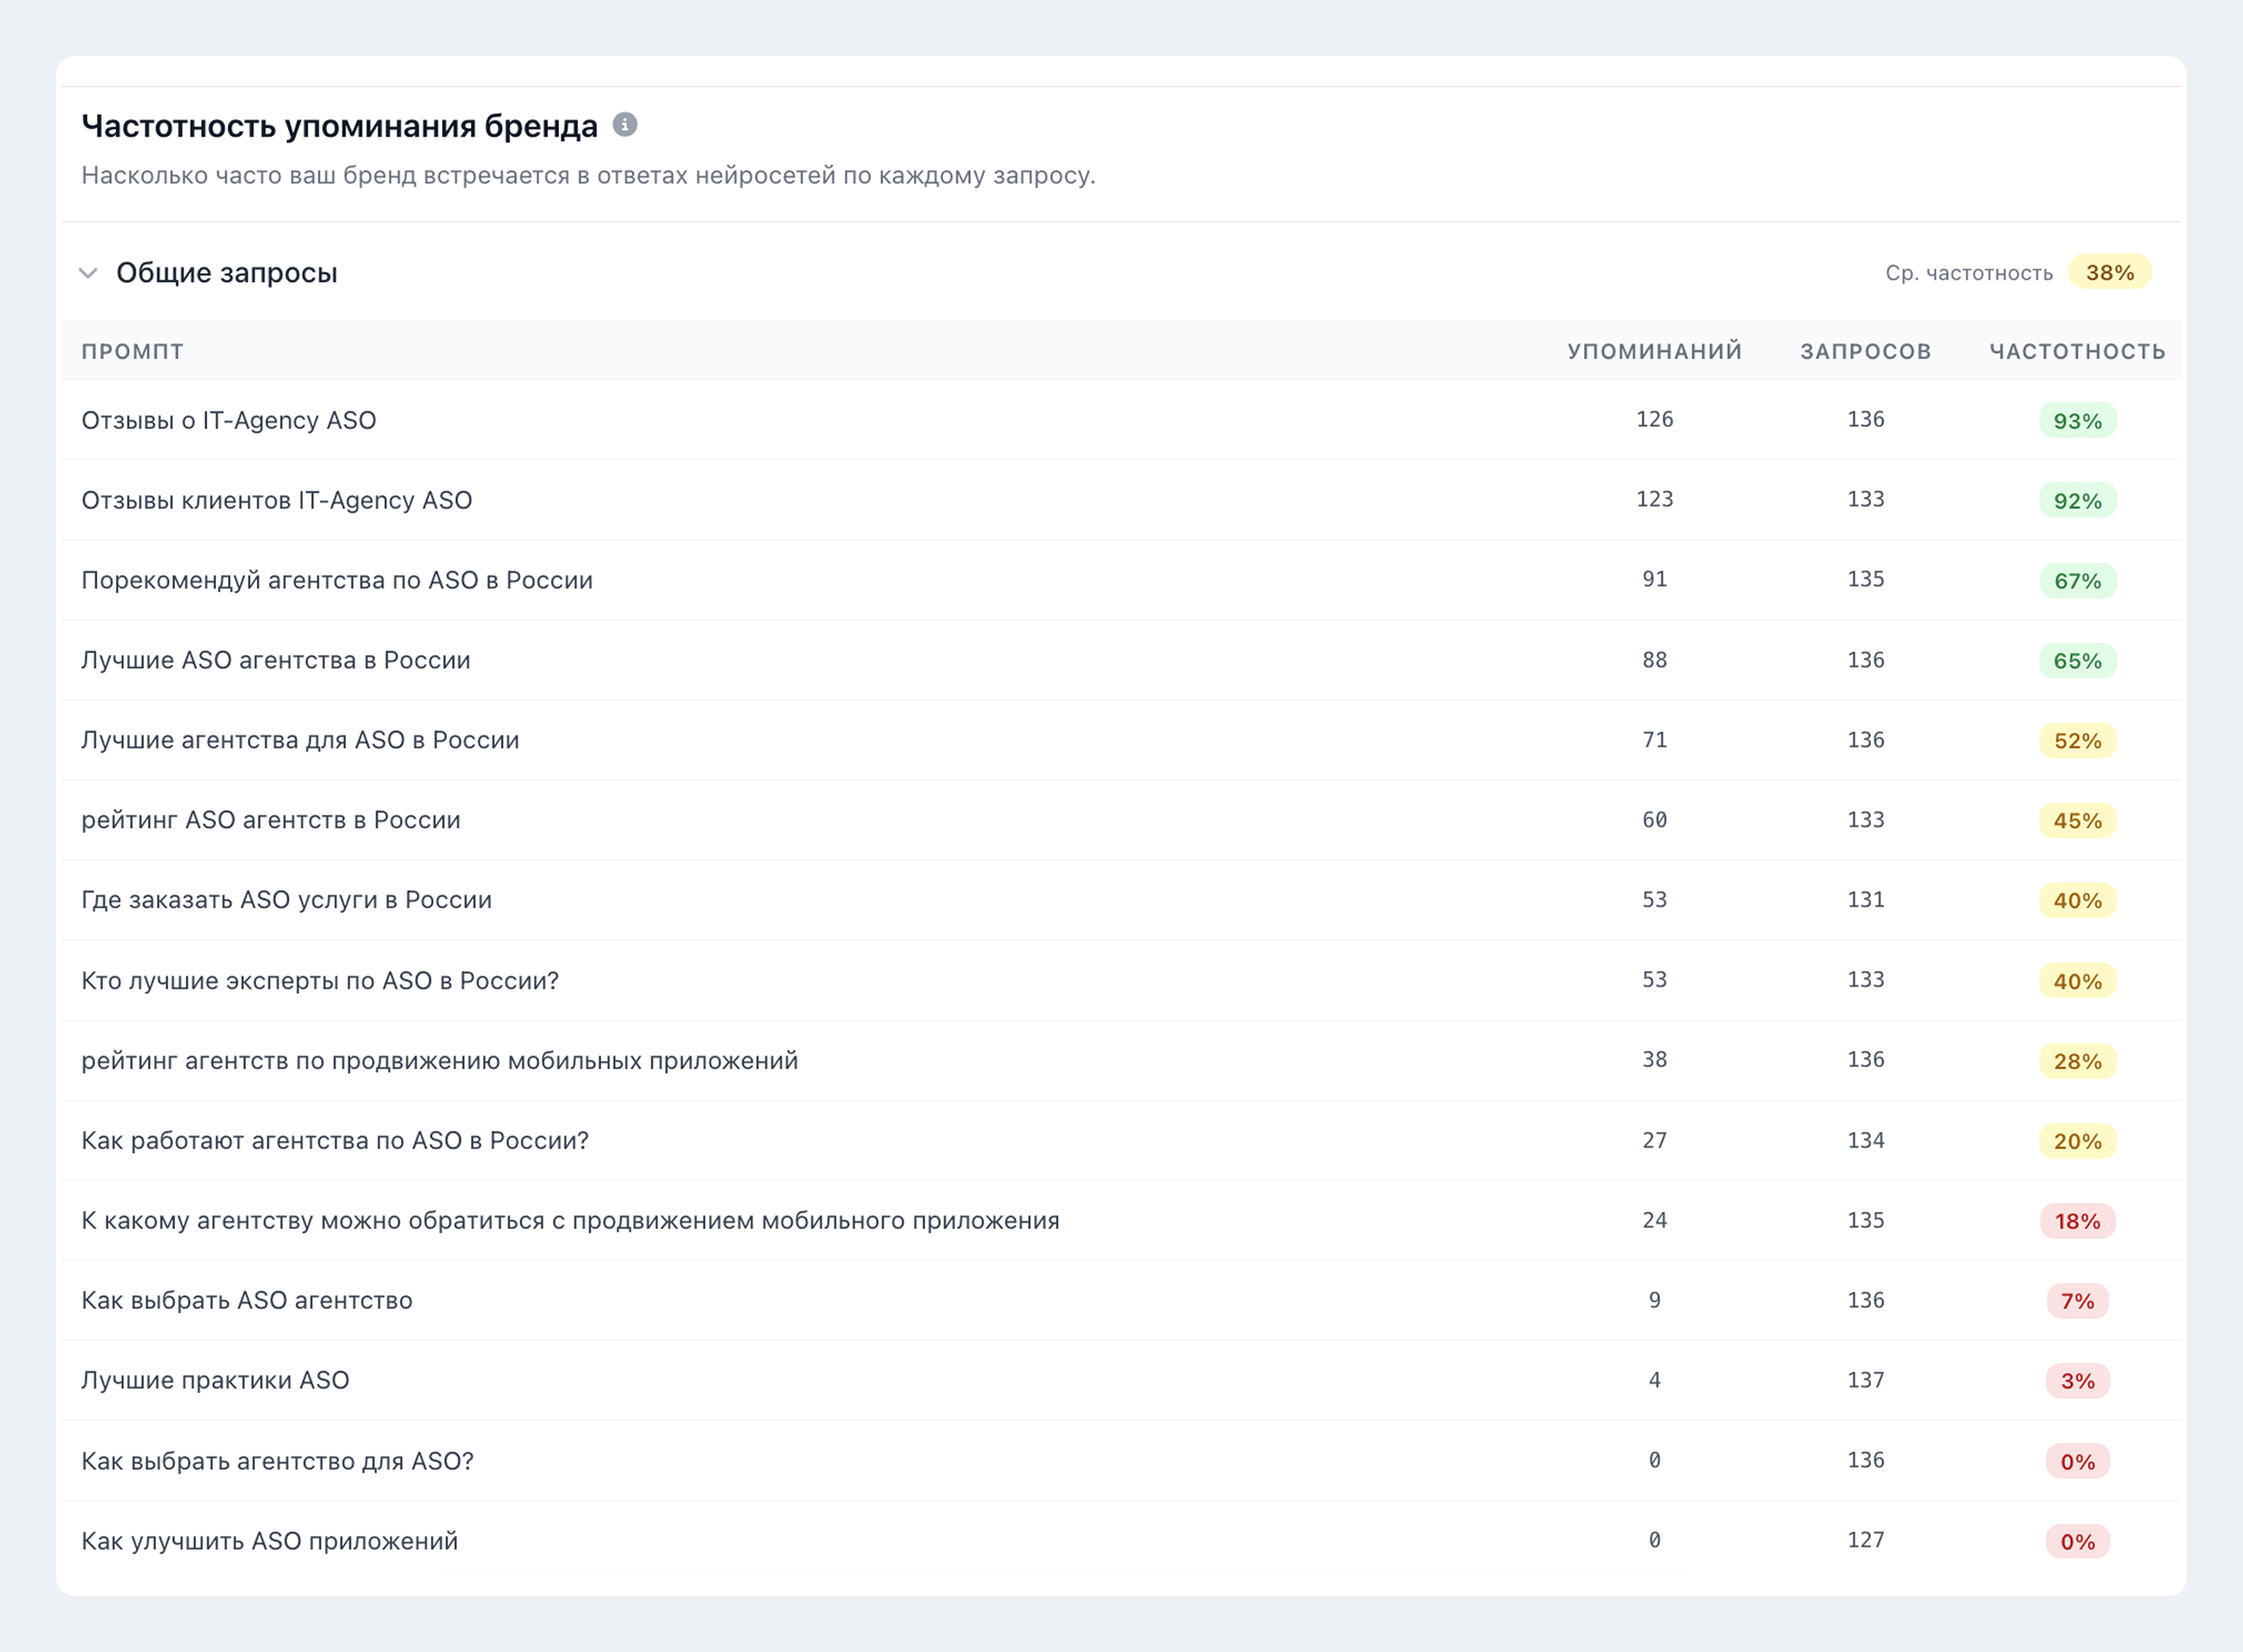Click the Частотность упоминания бренда heading
The width and height of the screenshot is (2243, 1652).
pos(339,126)
